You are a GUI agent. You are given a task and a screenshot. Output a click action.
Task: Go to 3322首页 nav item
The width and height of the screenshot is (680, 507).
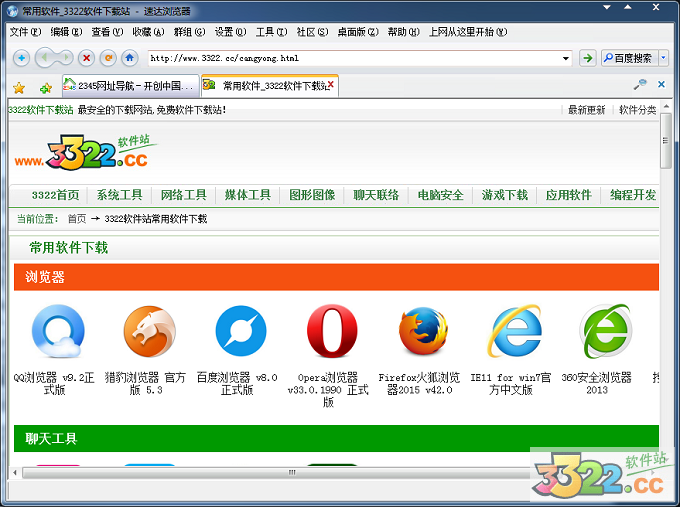tap(56, 195)
